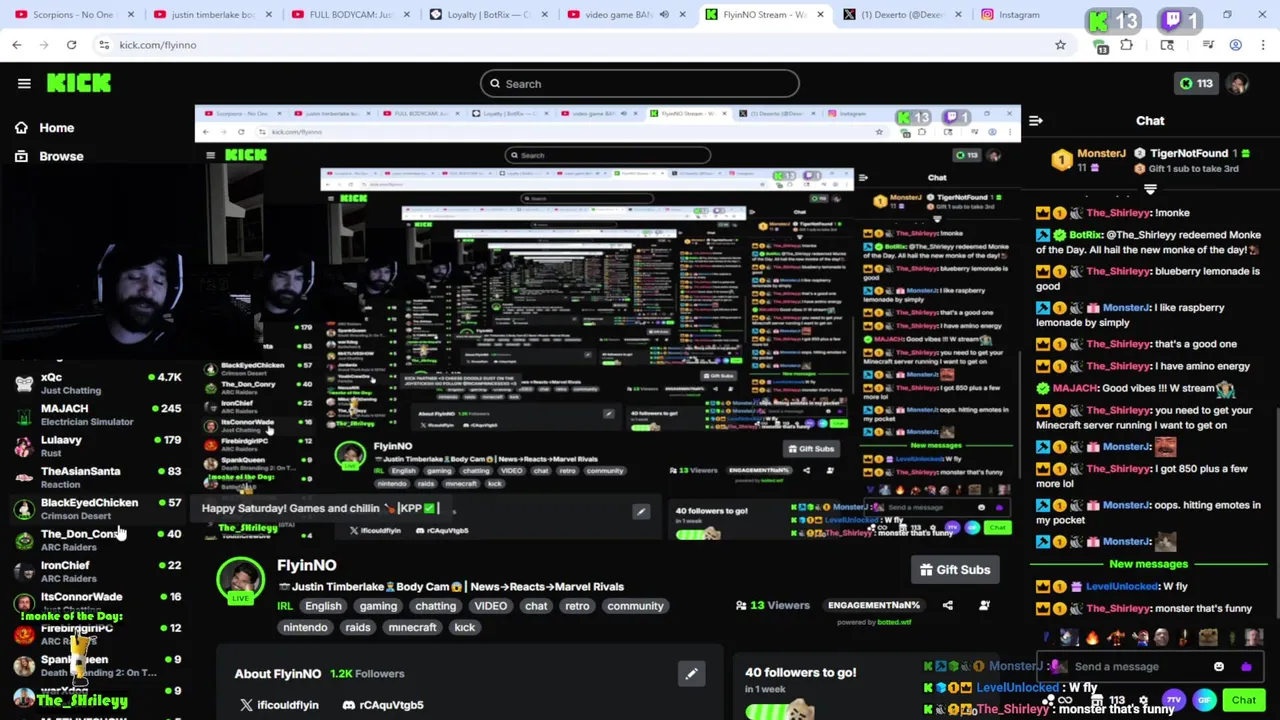1280x720 pixels.
Task: Open the Kick hamburger menu
Action: click(24, 83)
